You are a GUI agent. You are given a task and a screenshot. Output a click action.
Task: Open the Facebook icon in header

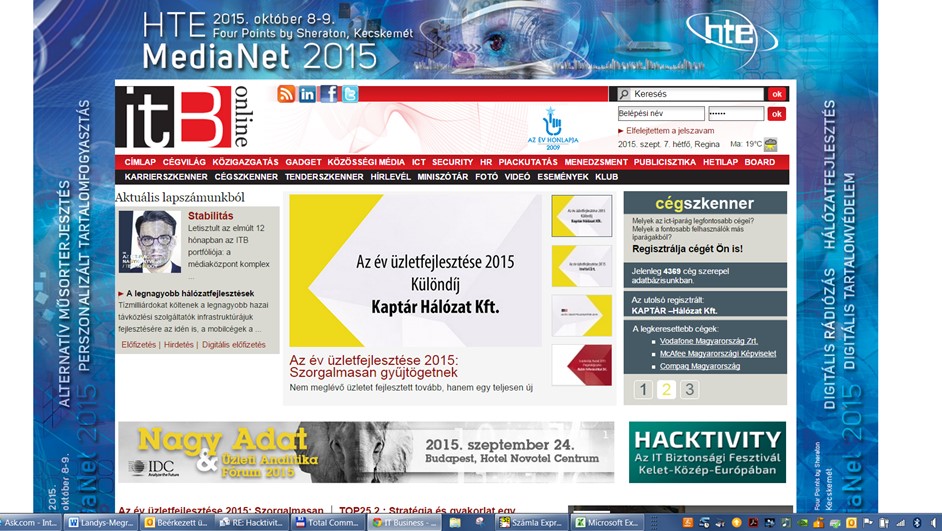tap(329, 94)
